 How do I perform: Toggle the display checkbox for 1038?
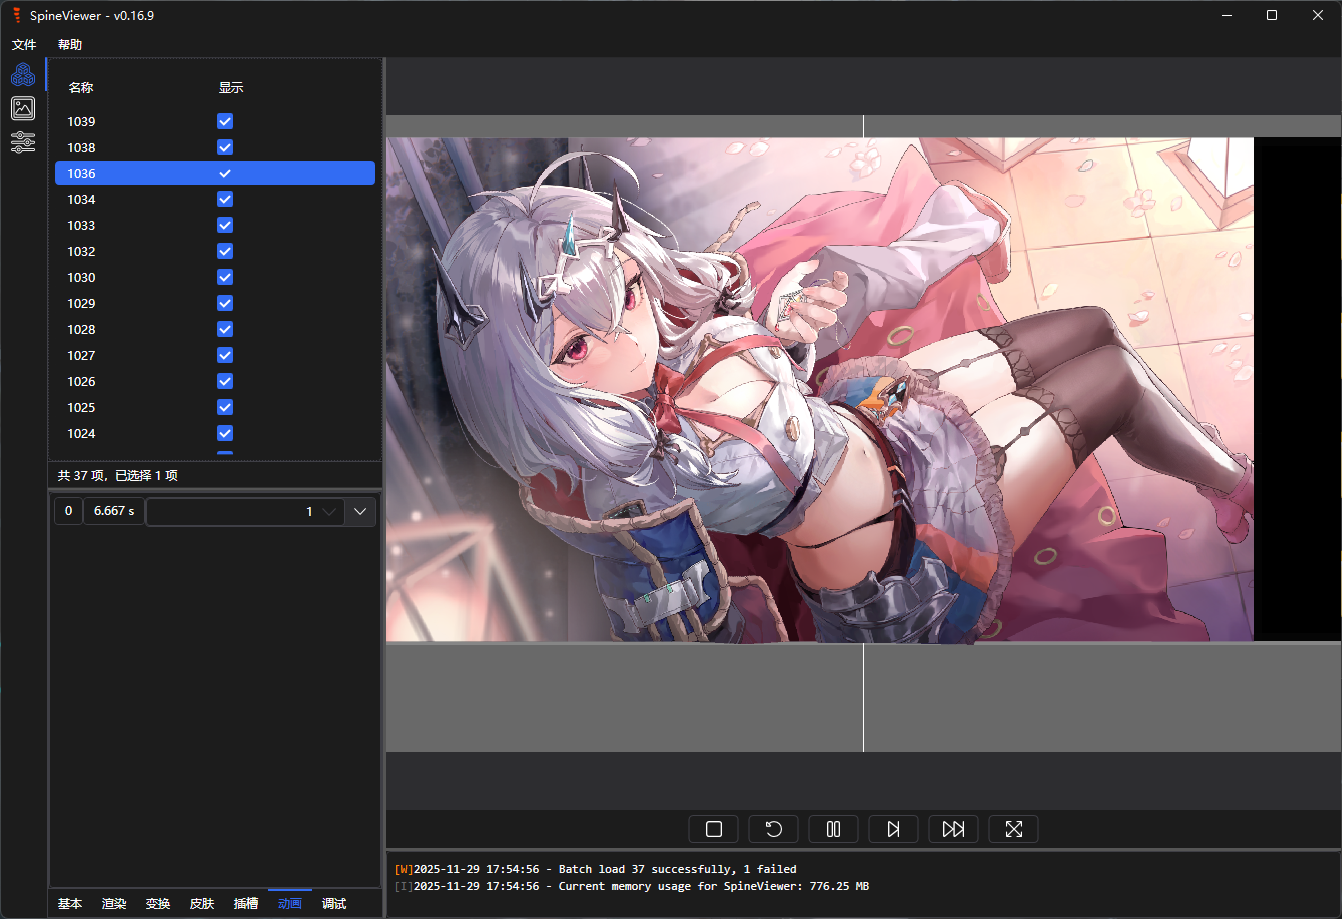point(225,147)
